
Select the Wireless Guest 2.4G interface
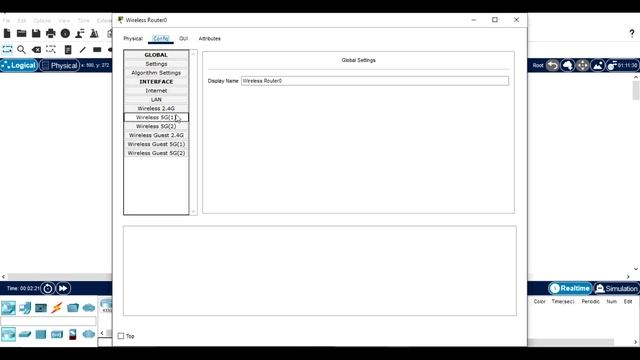point(156,135)
